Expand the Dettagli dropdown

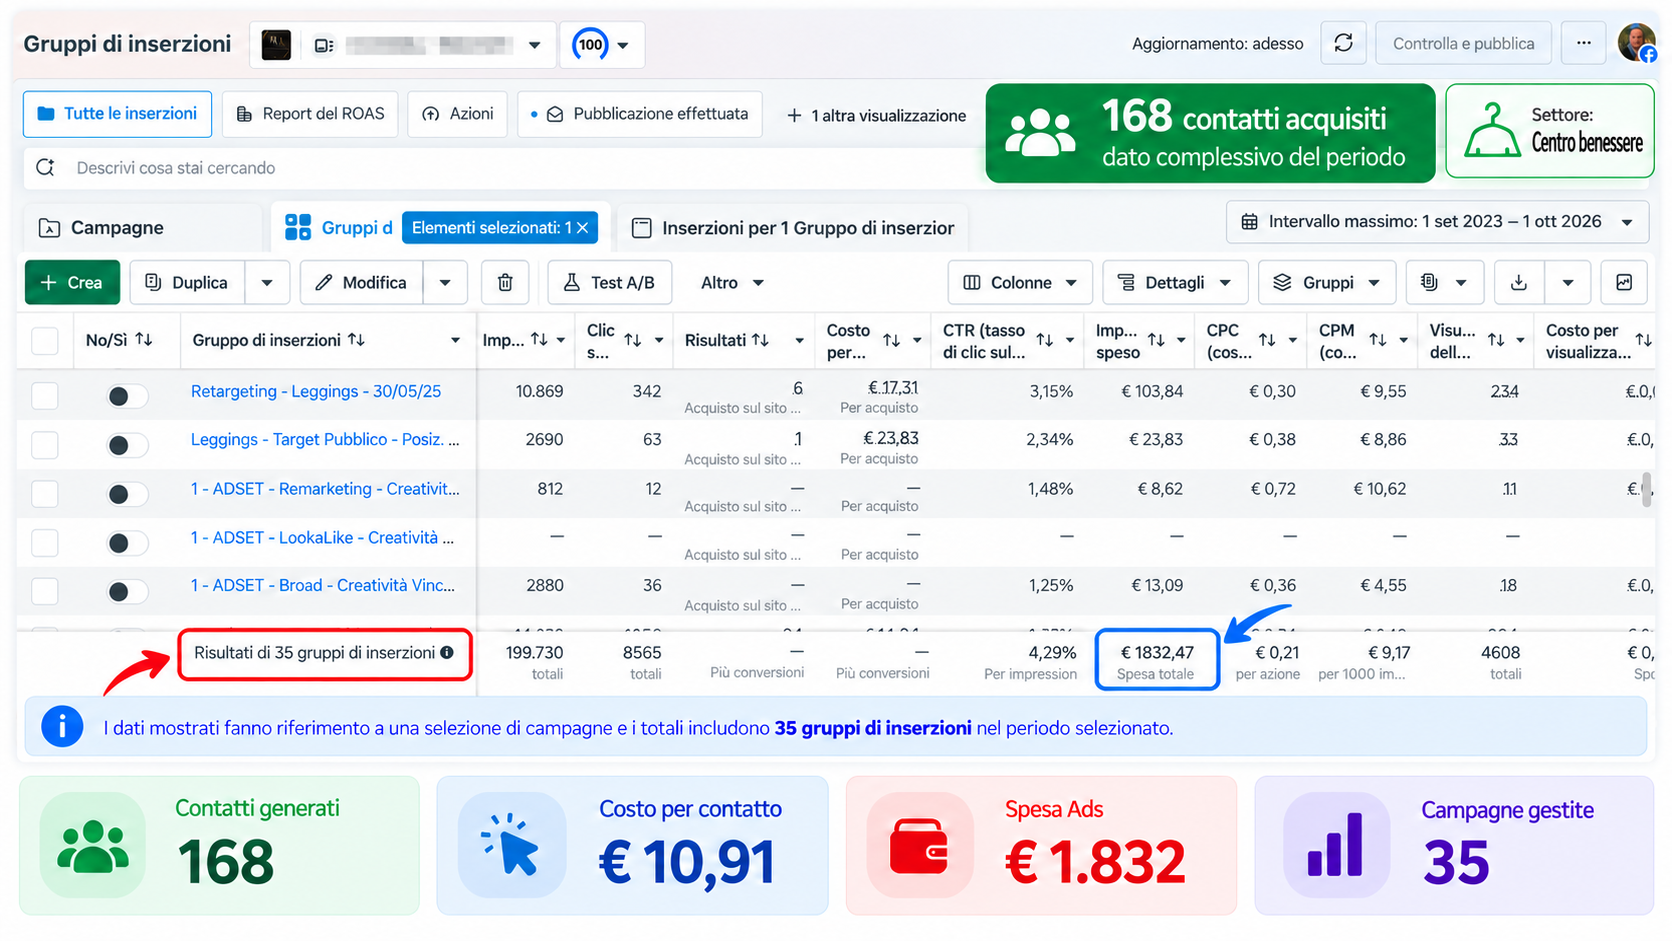(x=1174, y=283)
